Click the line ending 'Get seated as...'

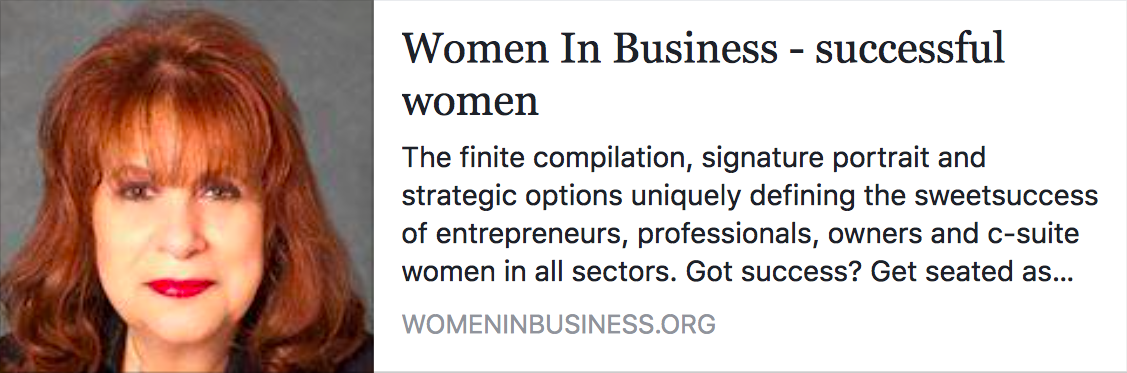pos(737,273)
